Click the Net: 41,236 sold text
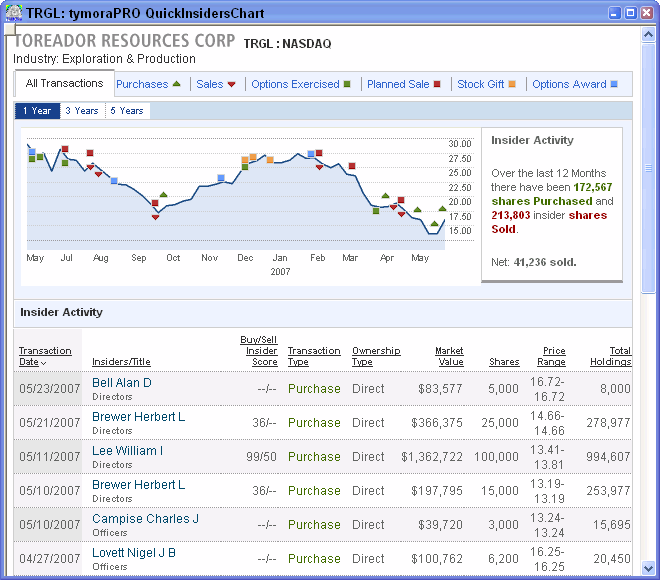This screenshot has height=580, width=660. click(534, 262)
